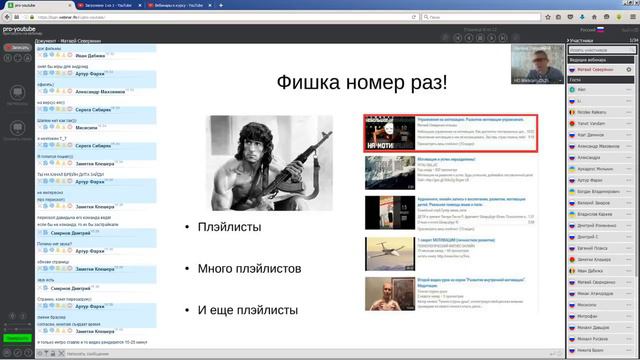Click the site info padlock icon in address bar

[32, 17]
